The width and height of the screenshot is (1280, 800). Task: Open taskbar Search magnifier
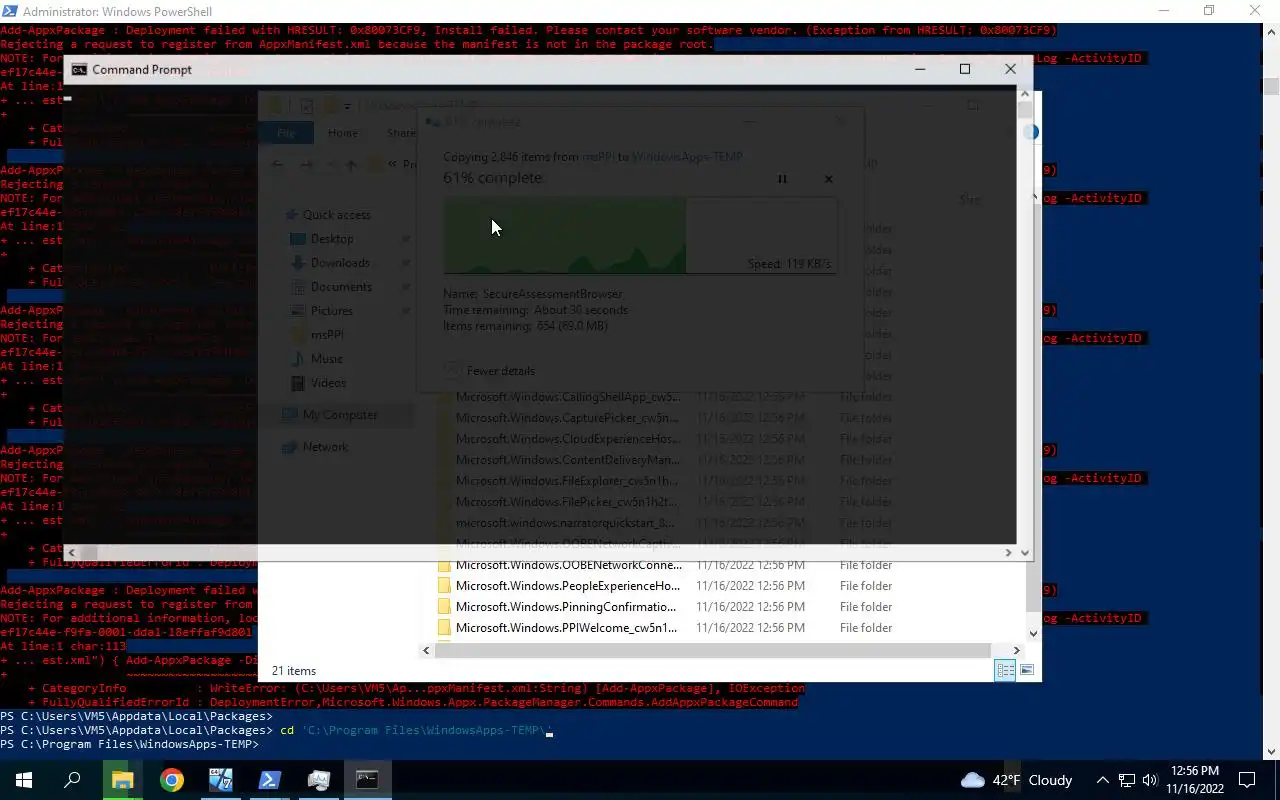(72, 780)
